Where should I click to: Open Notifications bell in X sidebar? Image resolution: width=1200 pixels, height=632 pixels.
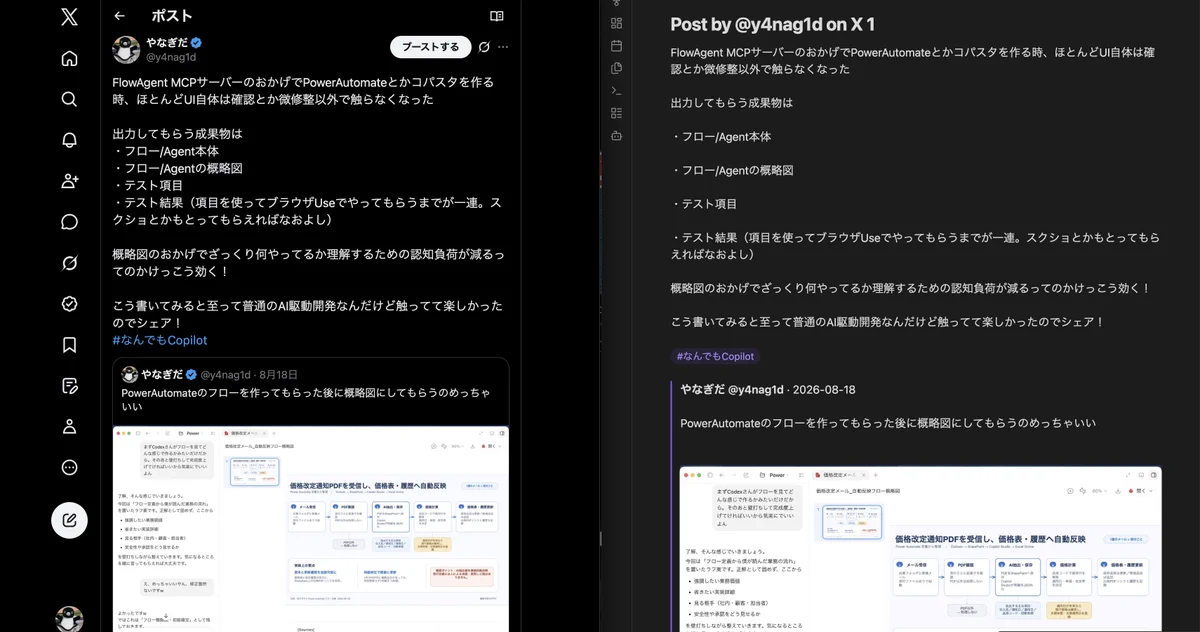tap(69, 140)
